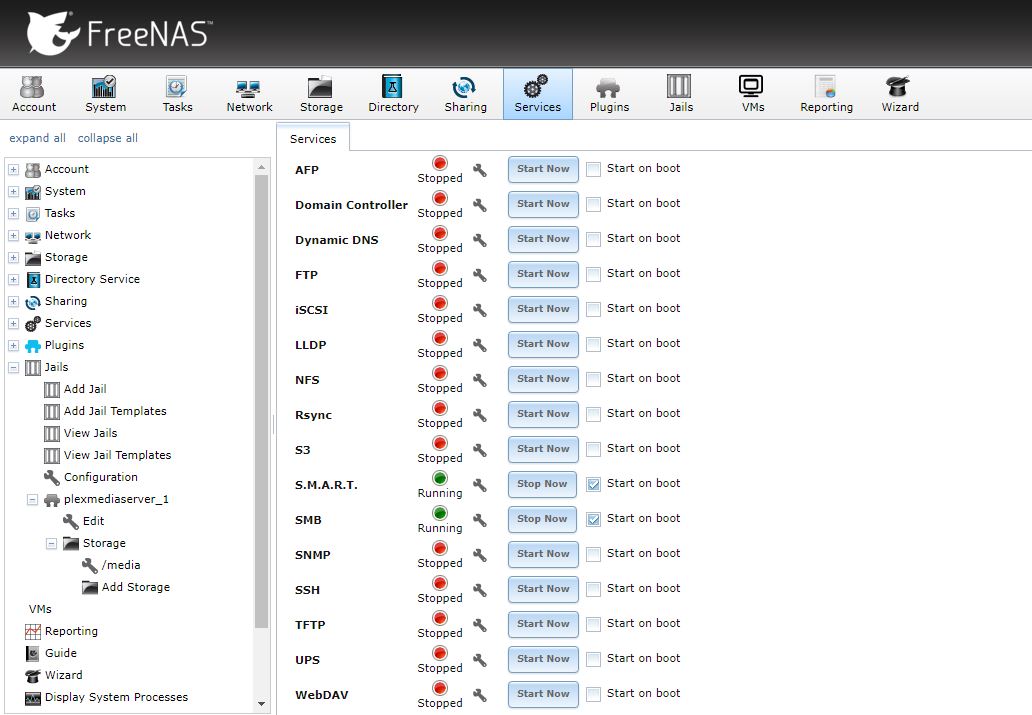Stop the S.M.A.R.T. service now

(x=542, y=485)
